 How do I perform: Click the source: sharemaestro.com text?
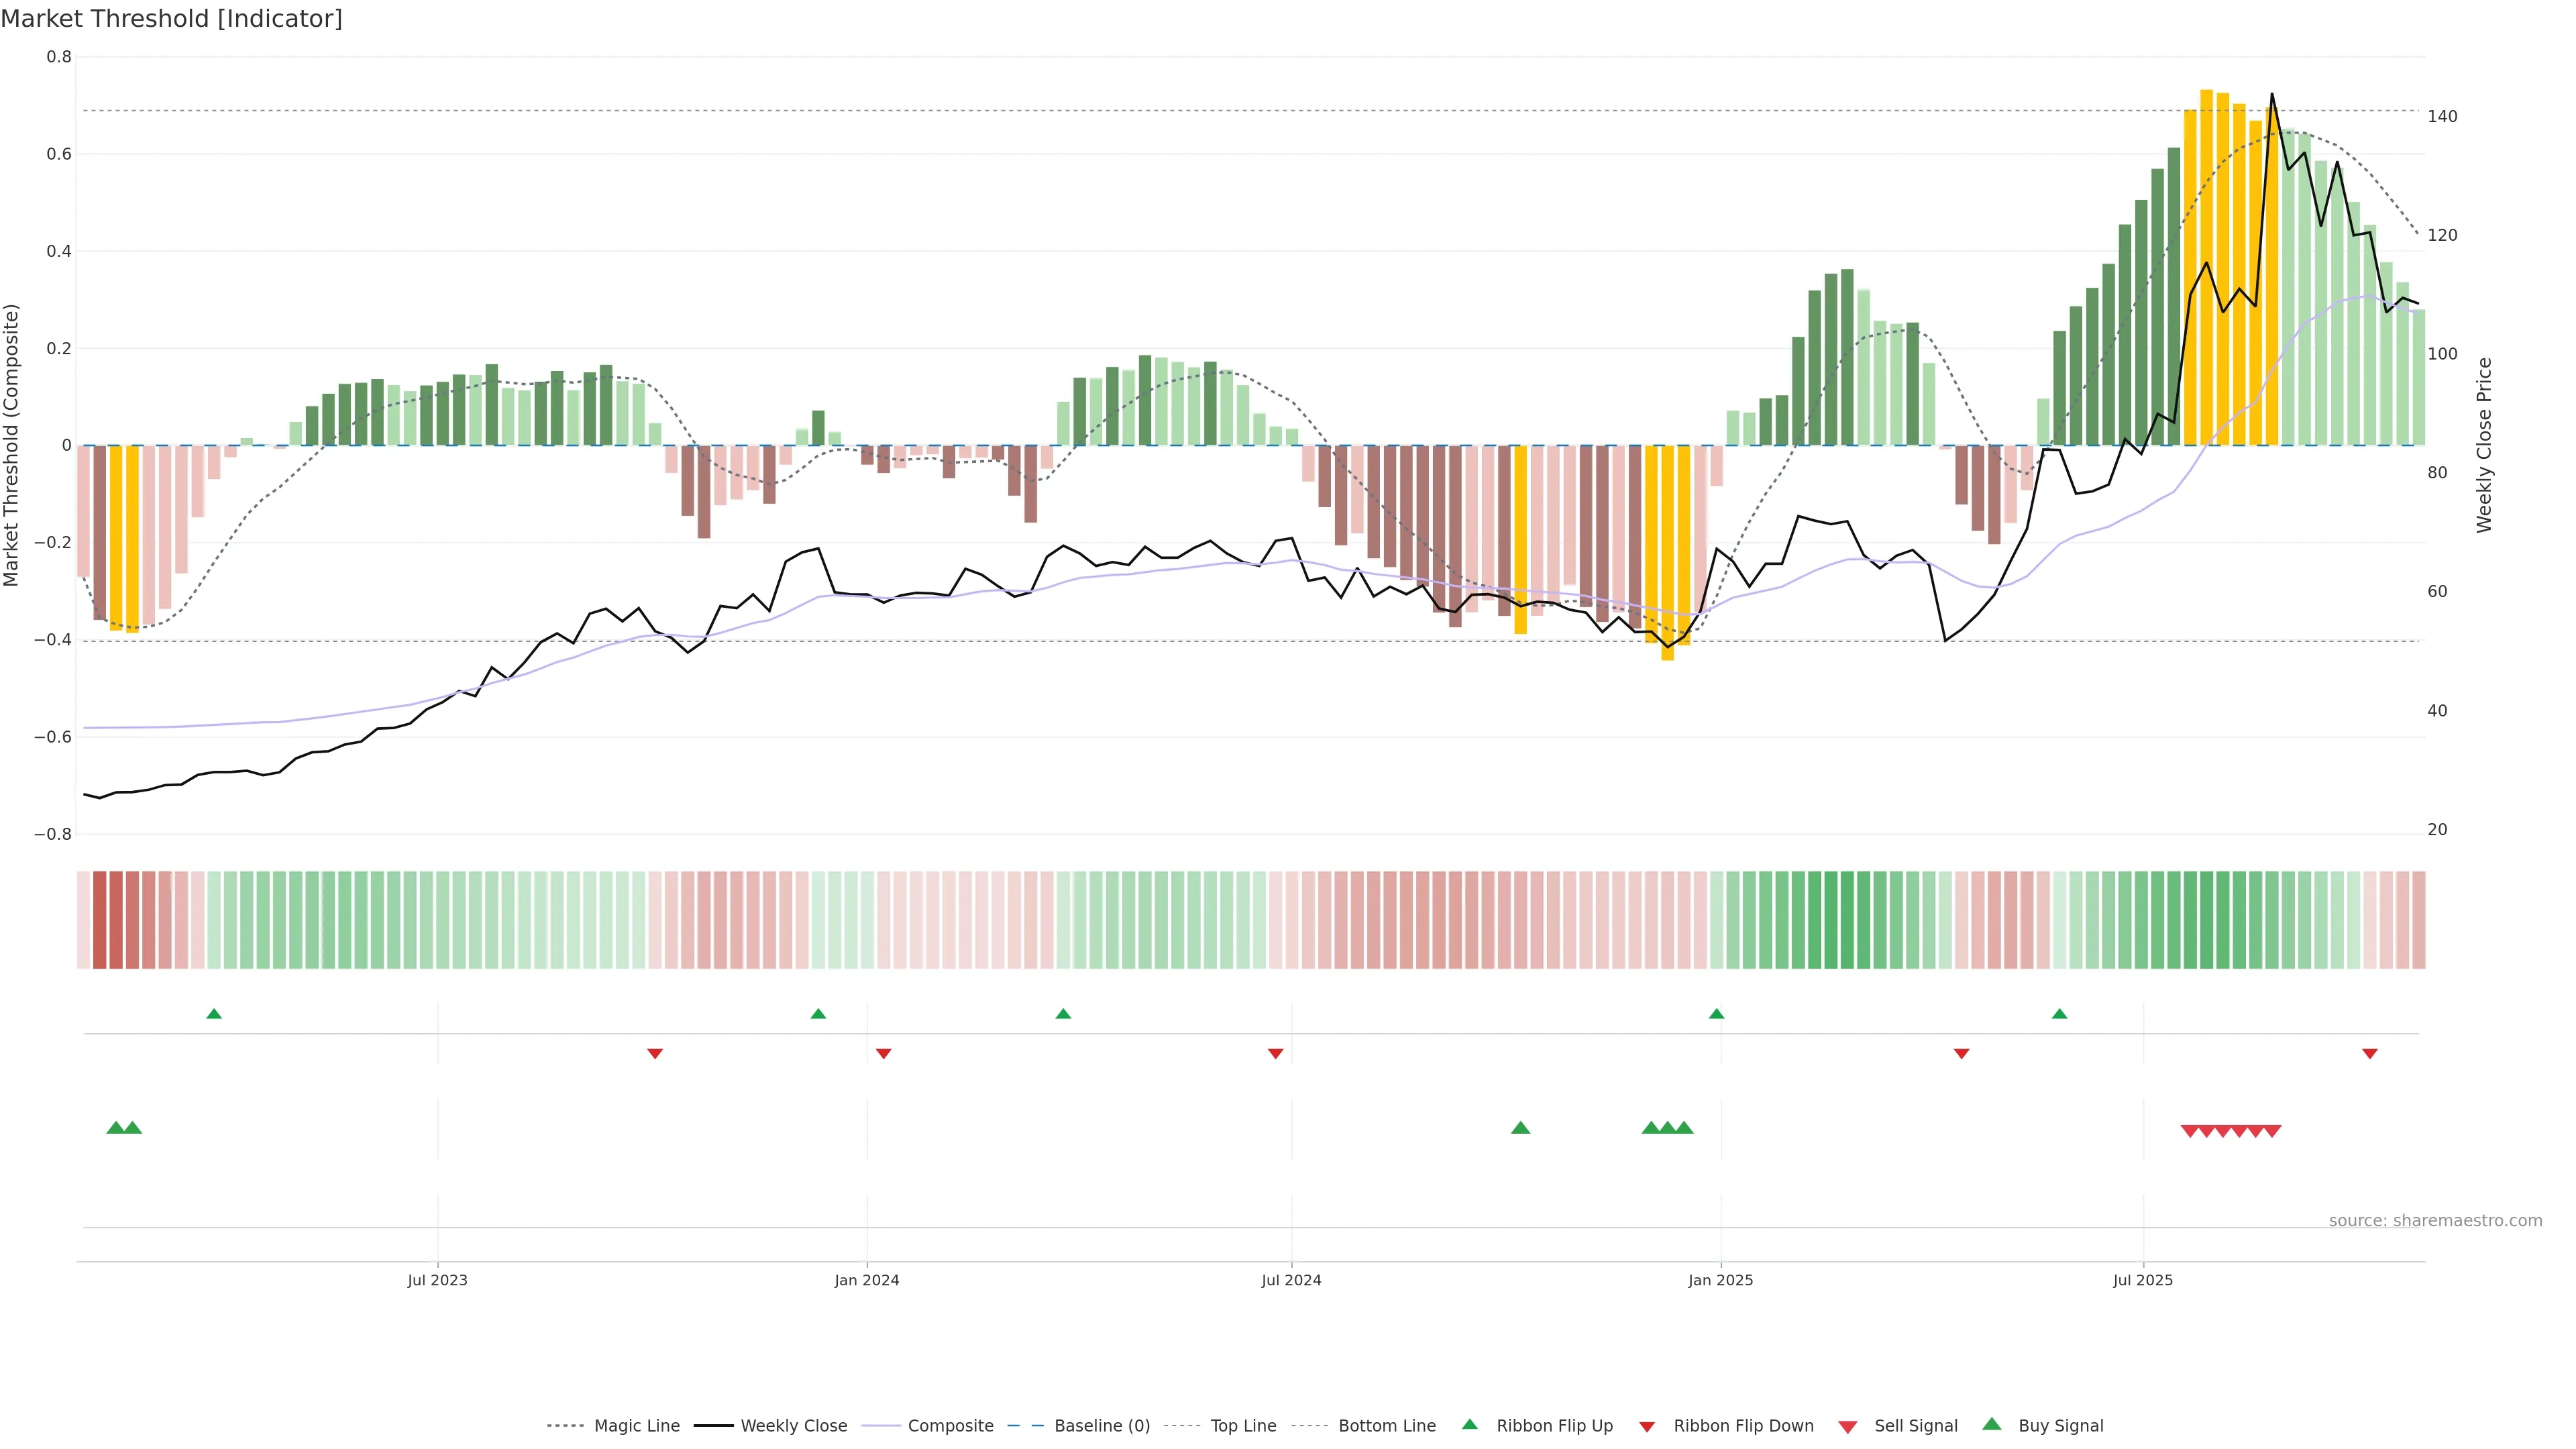[2435, 1220]
